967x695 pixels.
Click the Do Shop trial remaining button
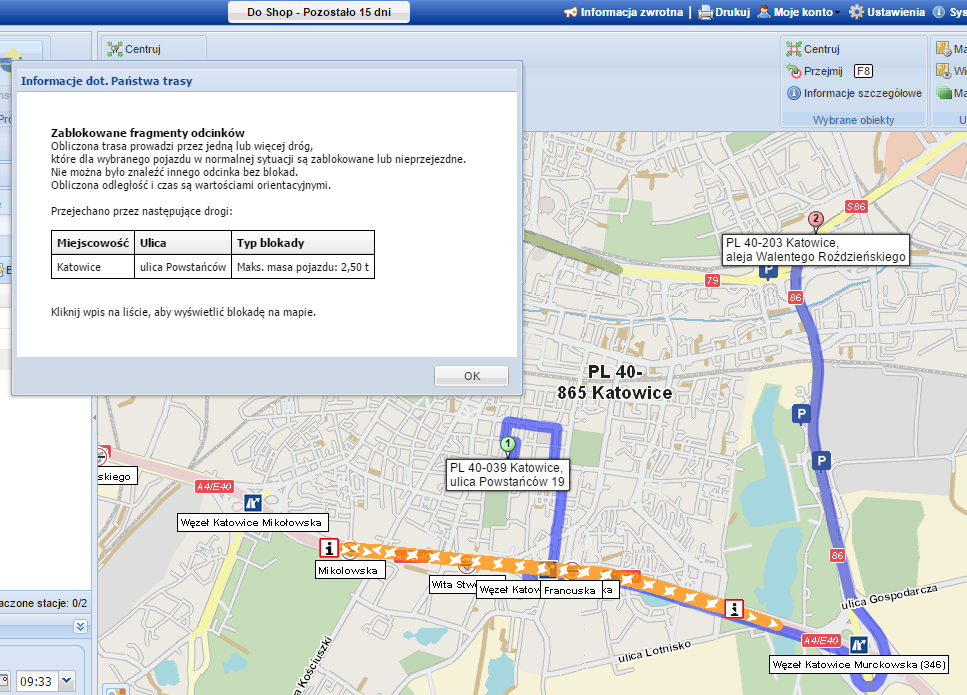(x=318, y=12)
